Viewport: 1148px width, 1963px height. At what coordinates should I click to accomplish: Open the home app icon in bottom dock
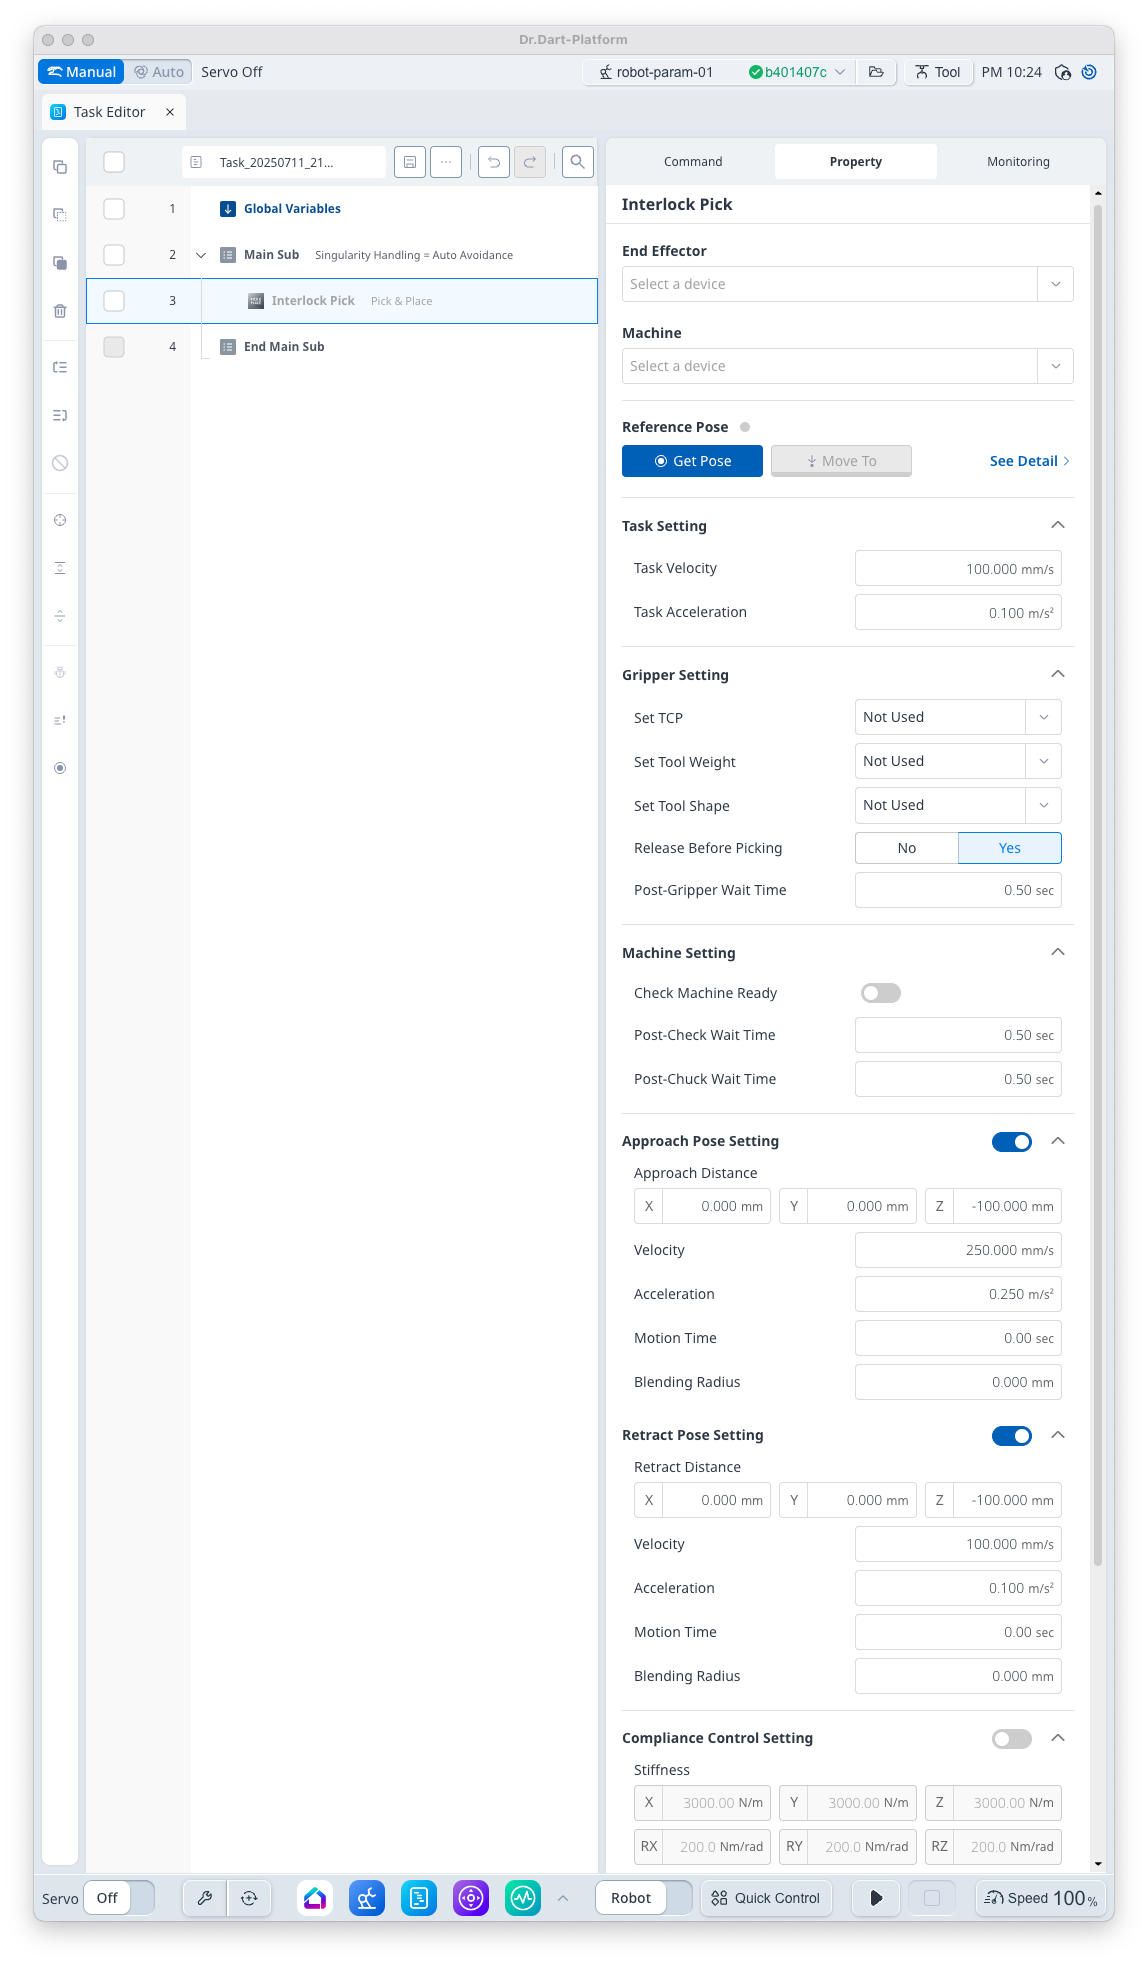[315, 1897]
